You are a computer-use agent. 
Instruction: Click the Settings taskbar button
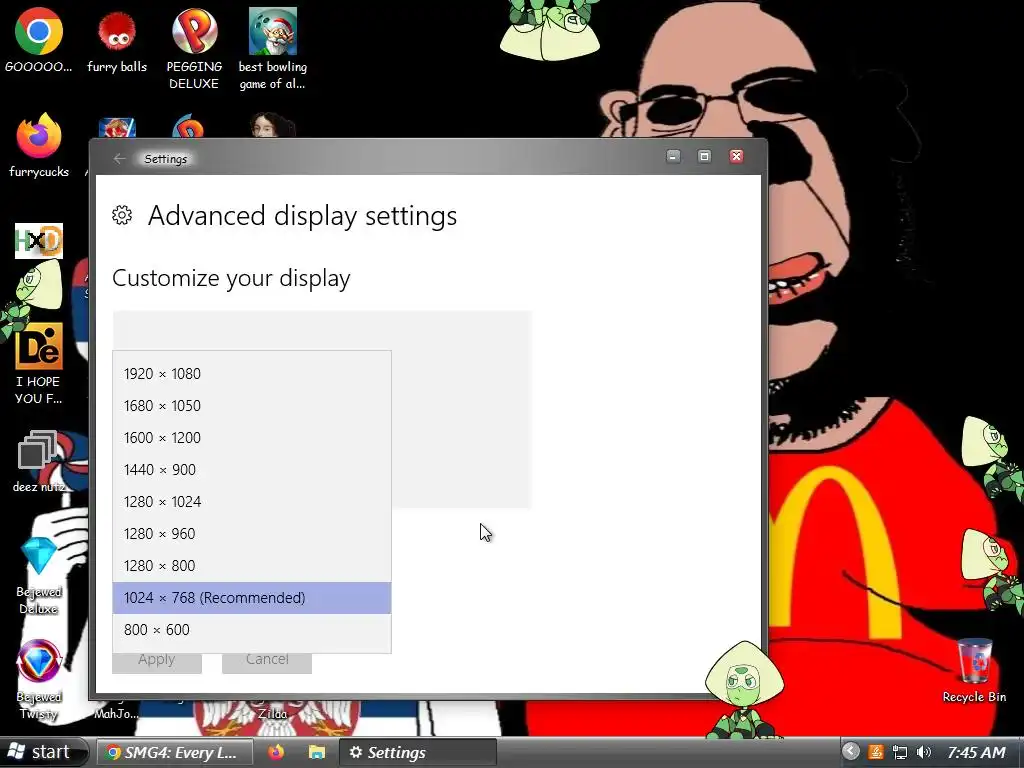[x=418, y=752]
